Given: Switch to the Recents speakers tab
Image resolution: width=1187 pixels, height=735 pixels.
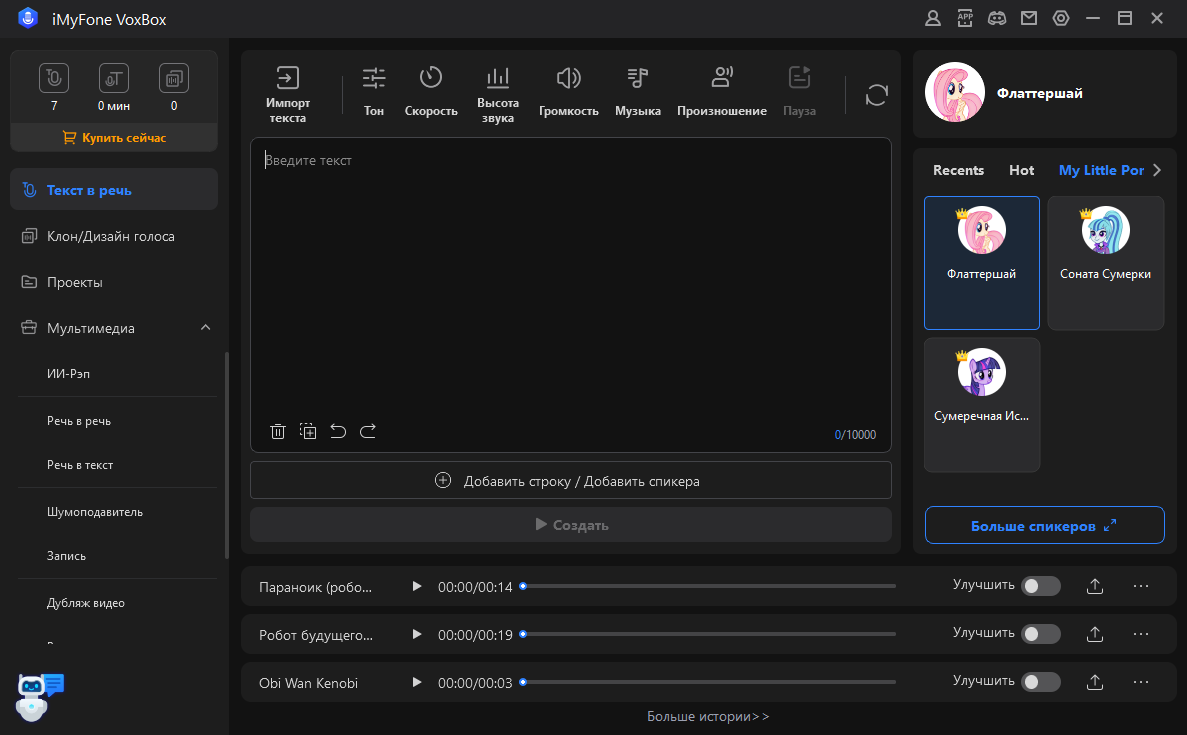Looking at the screenshot, I should [958, 170].
